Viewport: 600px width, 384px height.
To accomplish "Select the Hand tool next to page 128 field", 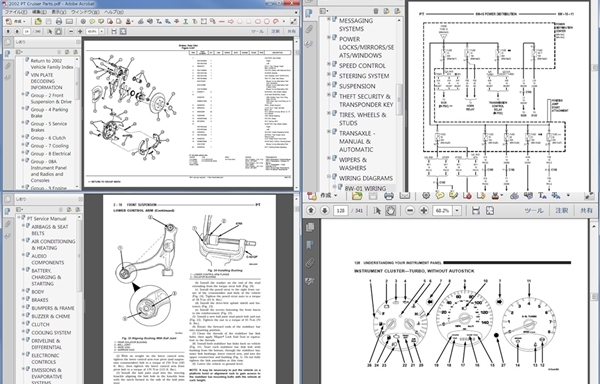I will point(390,210).
